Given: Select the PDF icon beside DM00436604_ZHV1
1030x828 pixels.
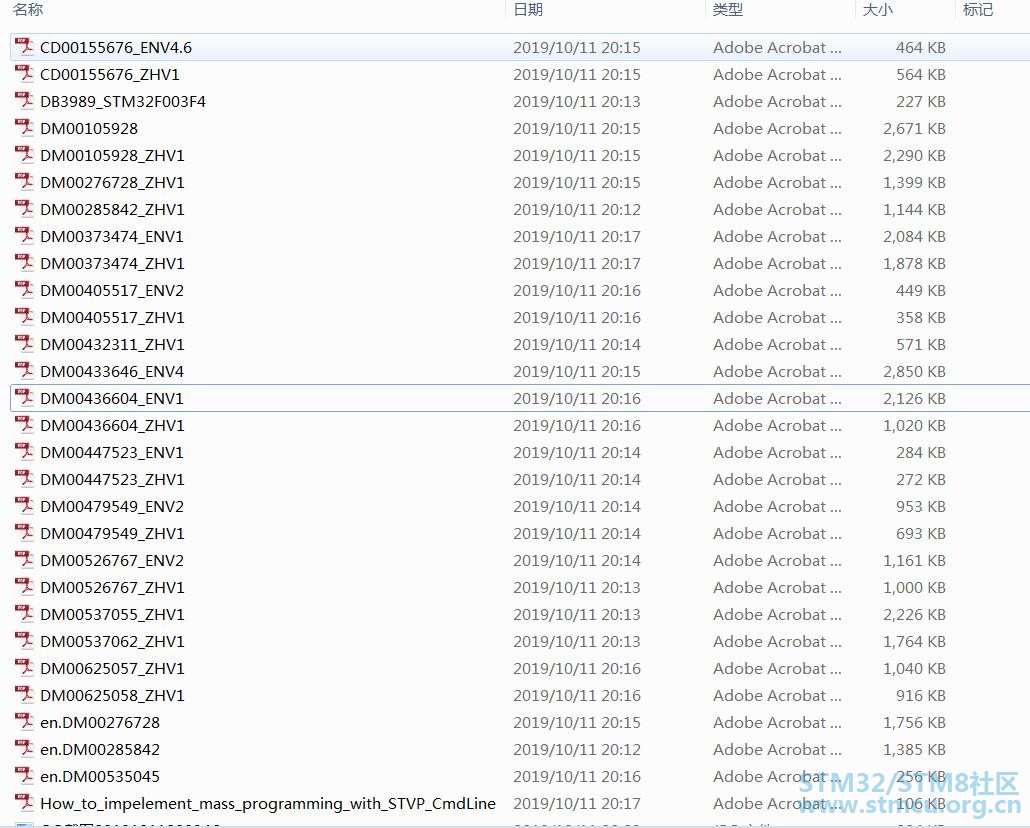Looking at the screenshot, I should [x=24, y=425].
